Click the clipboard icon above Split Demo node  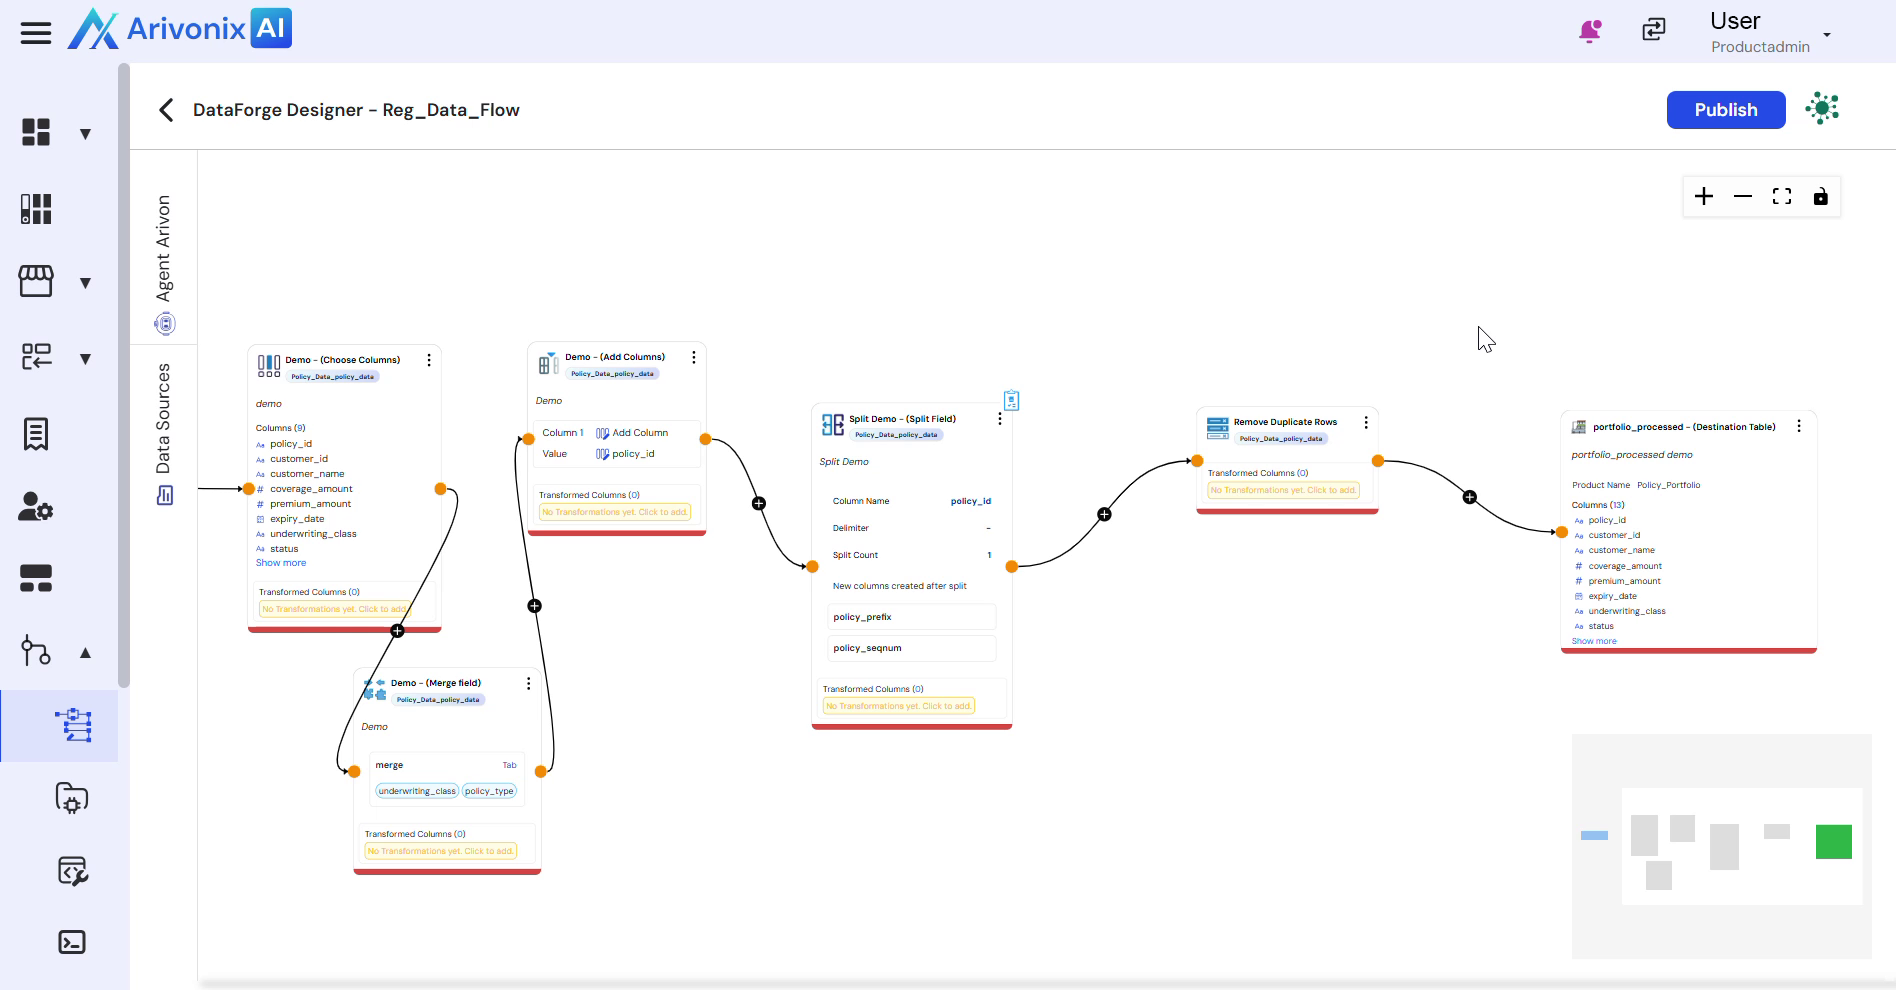pos(1011,401)
